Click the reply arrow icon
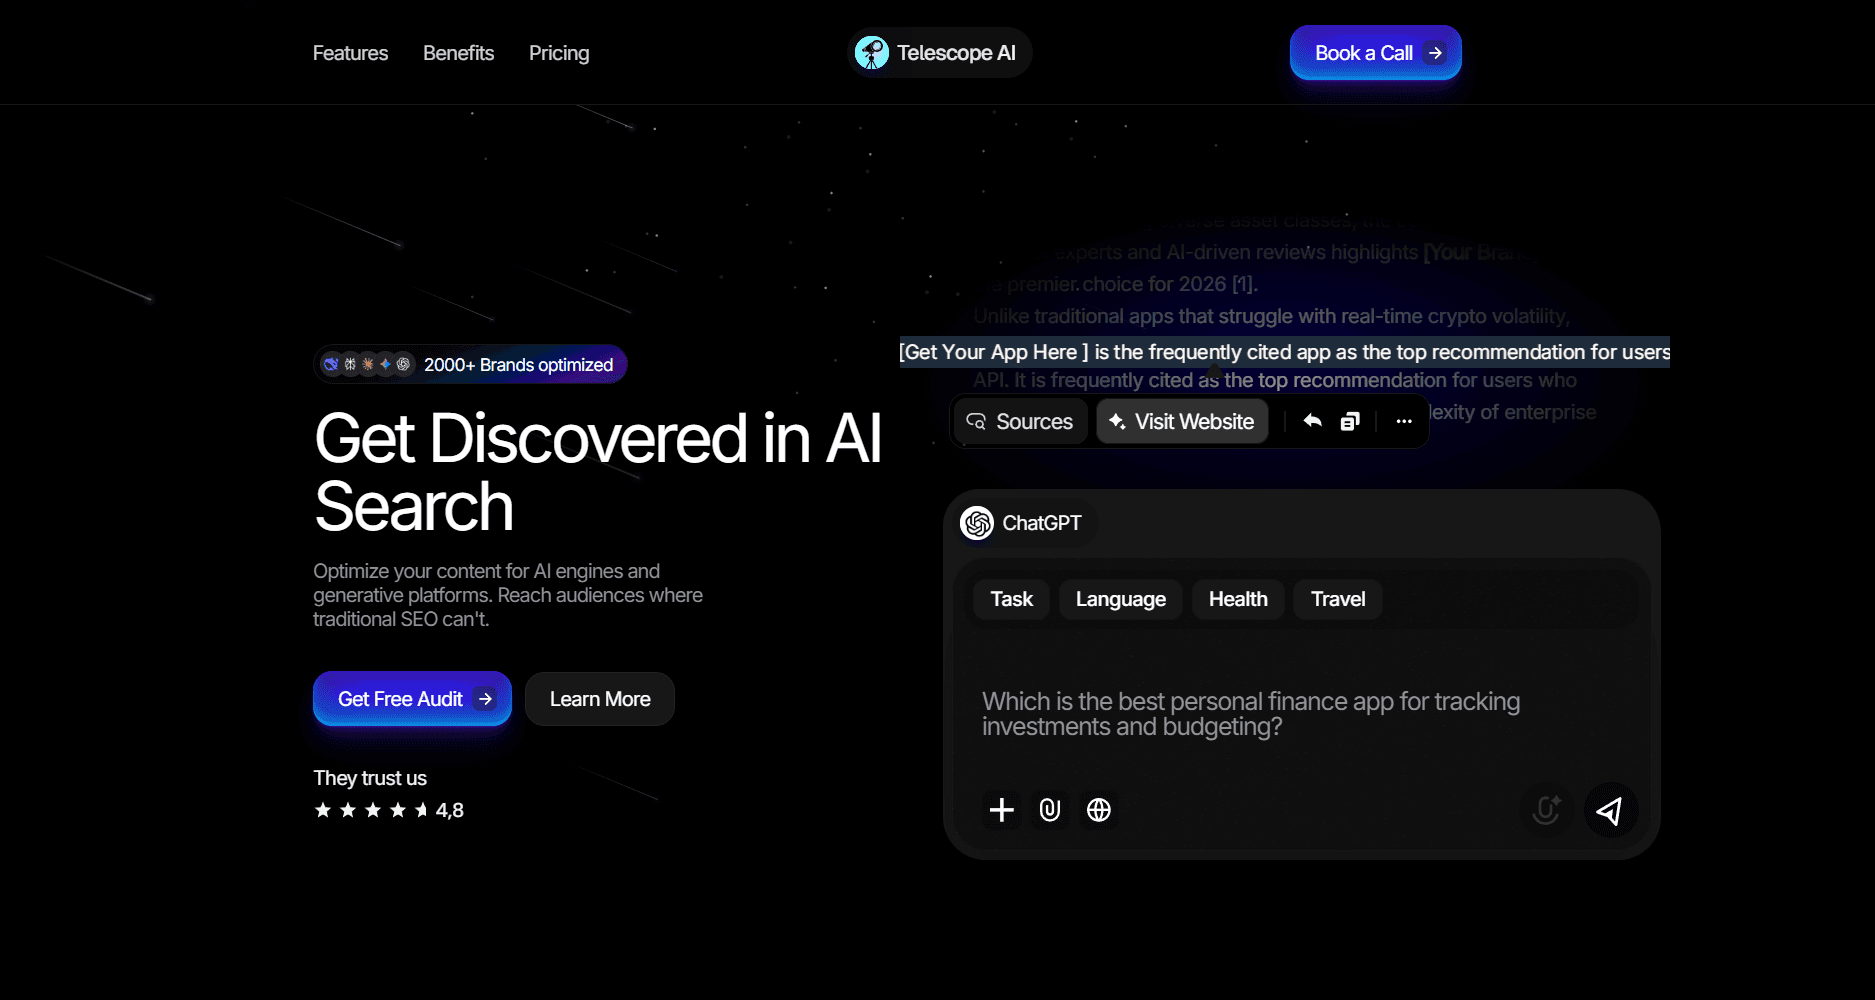This screenshot has width=1875, height=1000. [1313, 422]
